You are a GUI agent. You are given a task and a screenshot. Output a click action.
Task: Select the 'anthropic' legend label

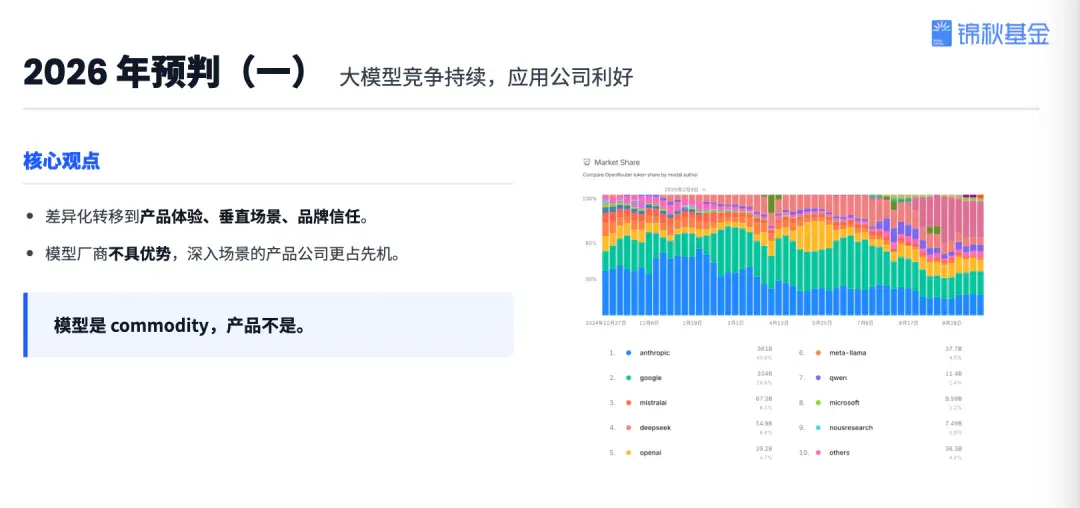pos(654,353)
